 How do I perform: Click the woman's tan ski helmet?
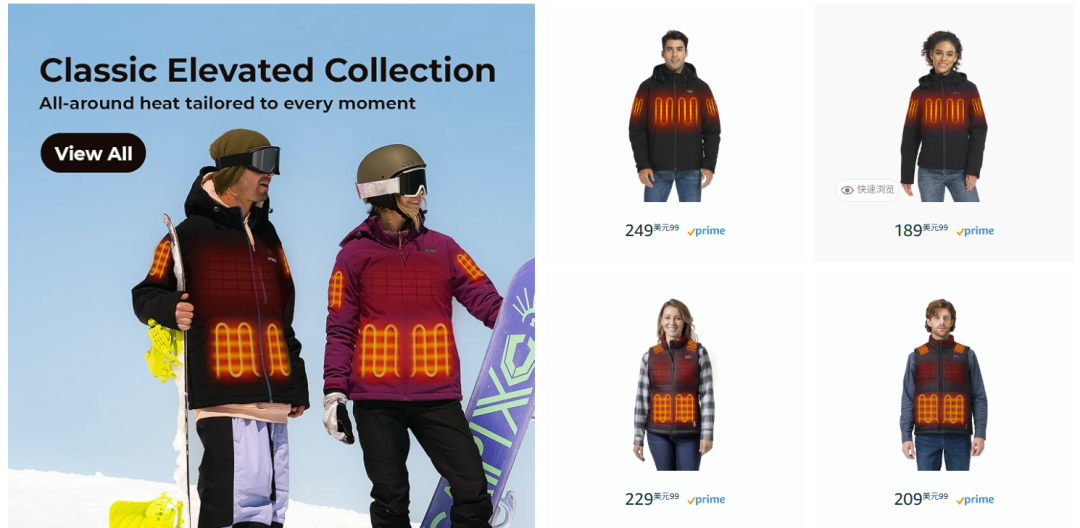pos(390,163)
